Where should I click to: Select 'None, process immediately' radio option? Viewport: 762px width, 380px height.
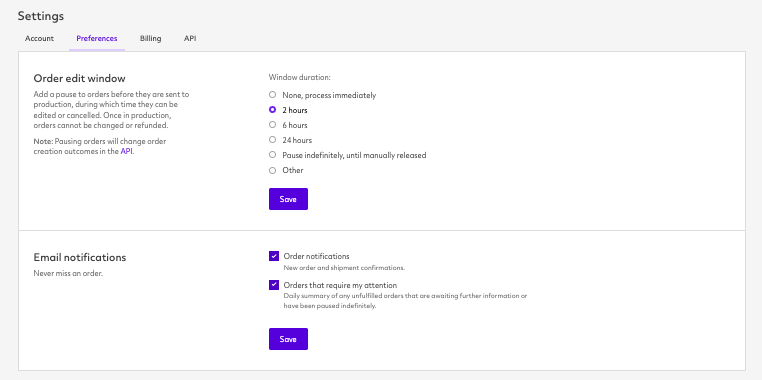tap(273, 95)
